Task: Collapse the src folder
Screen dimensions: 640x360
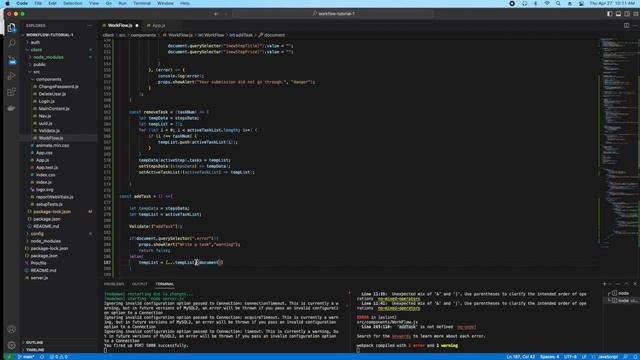Action: click(36, 72)
